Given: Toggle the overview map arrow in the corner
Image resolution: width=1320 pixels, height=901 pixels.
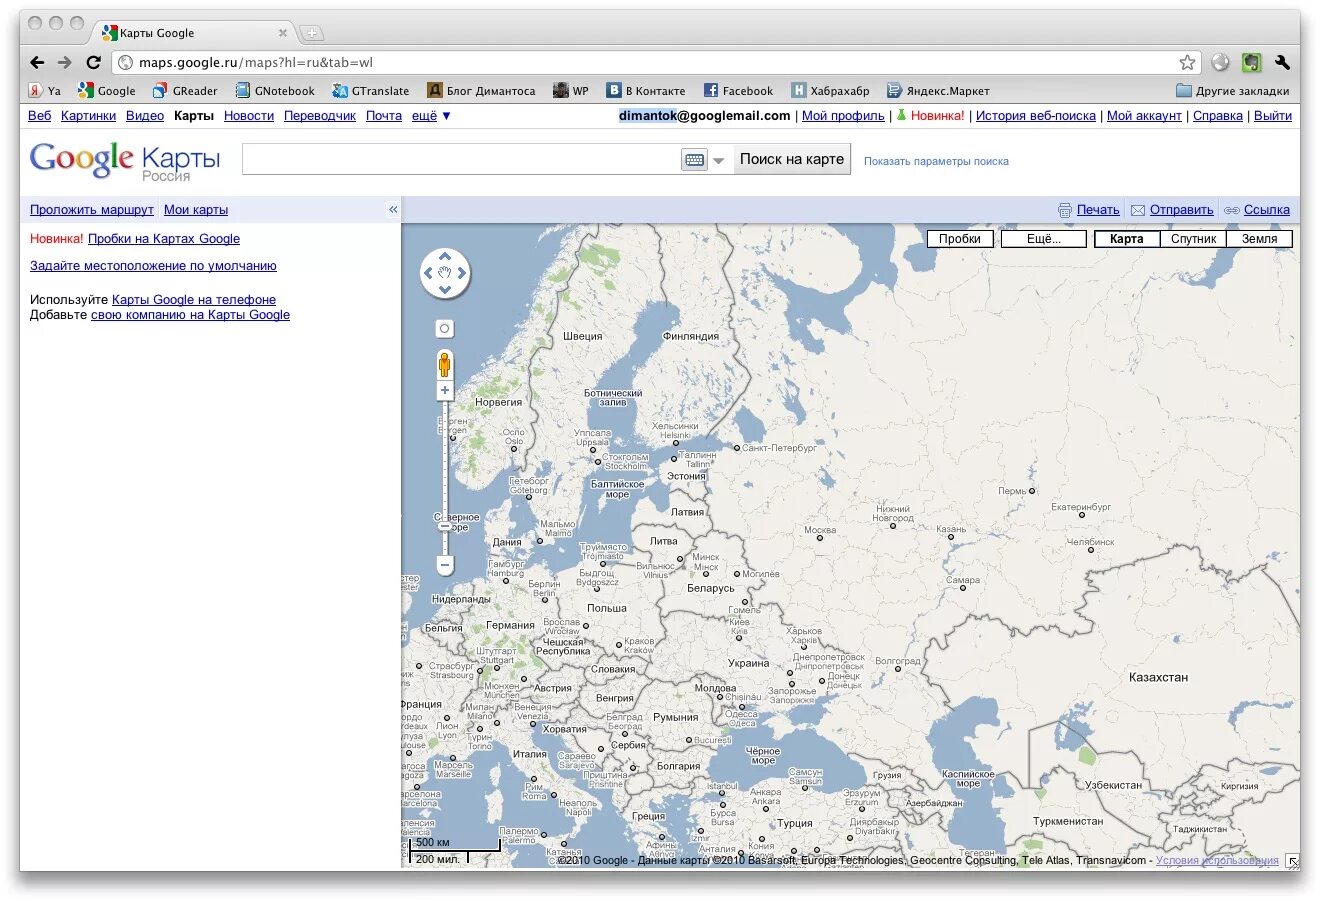Looking at the screenshot, I should (x=1292, y=860).
